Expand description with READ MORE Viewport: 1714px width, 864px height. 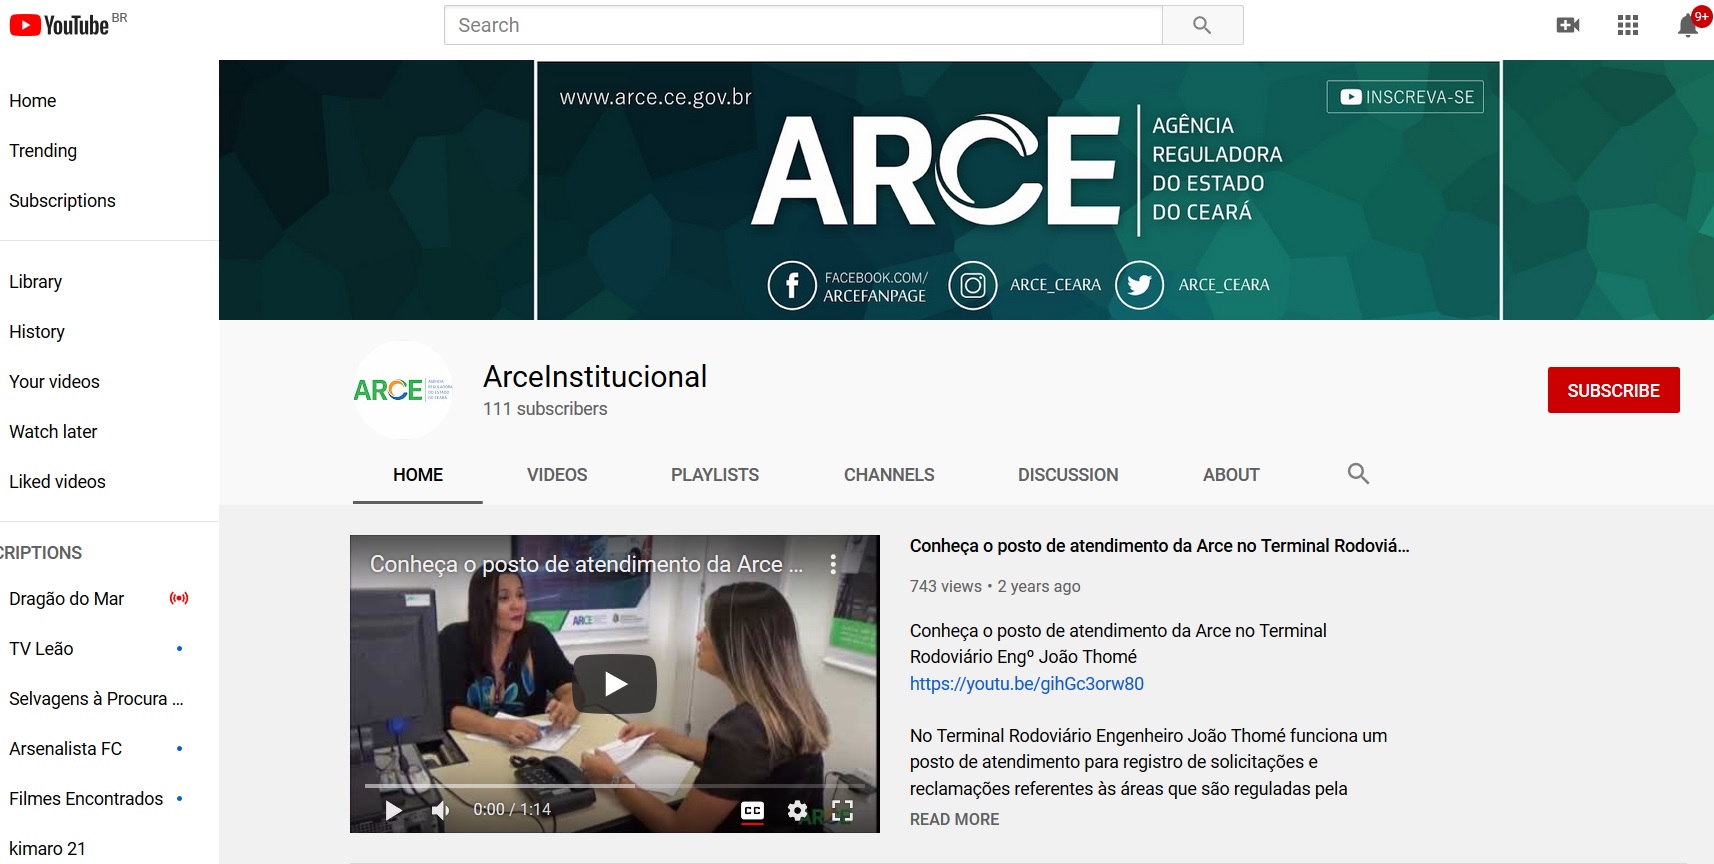pyautogui.click(x=955, y=819)
